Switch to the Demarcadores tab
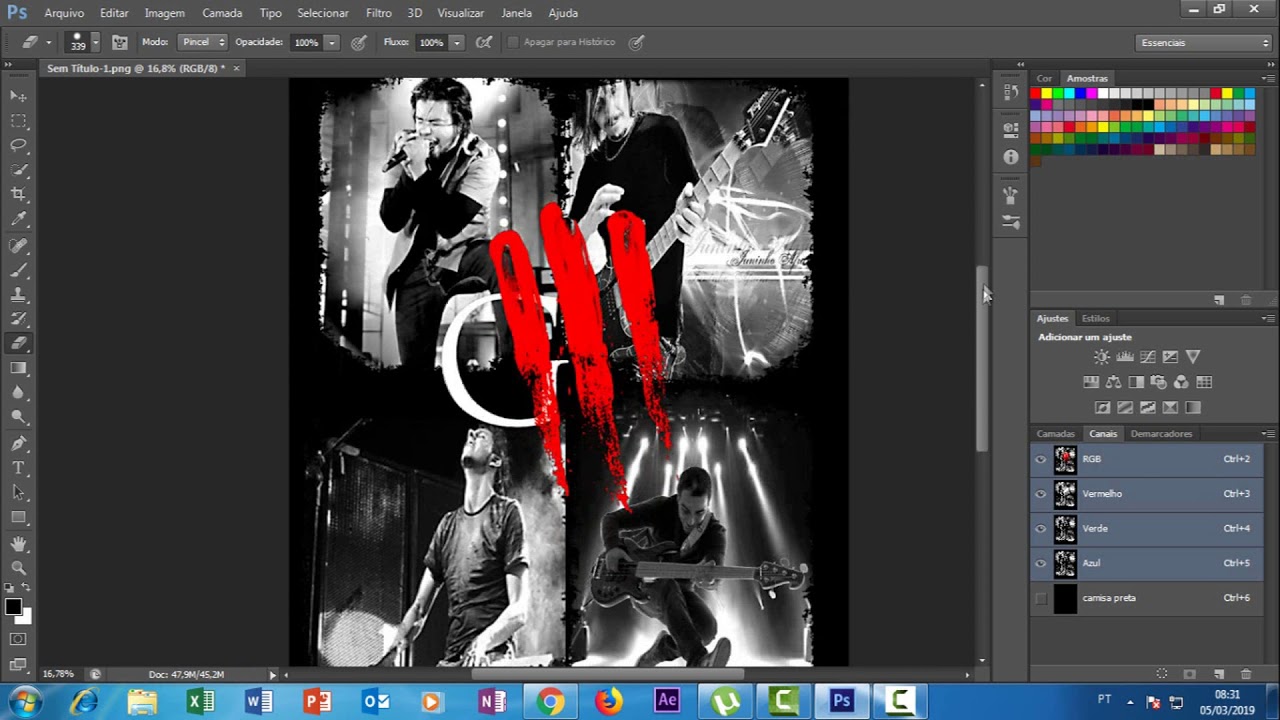Image resolution: width=1280 pixels, height=720 pixels. [x=1161, y=434]
